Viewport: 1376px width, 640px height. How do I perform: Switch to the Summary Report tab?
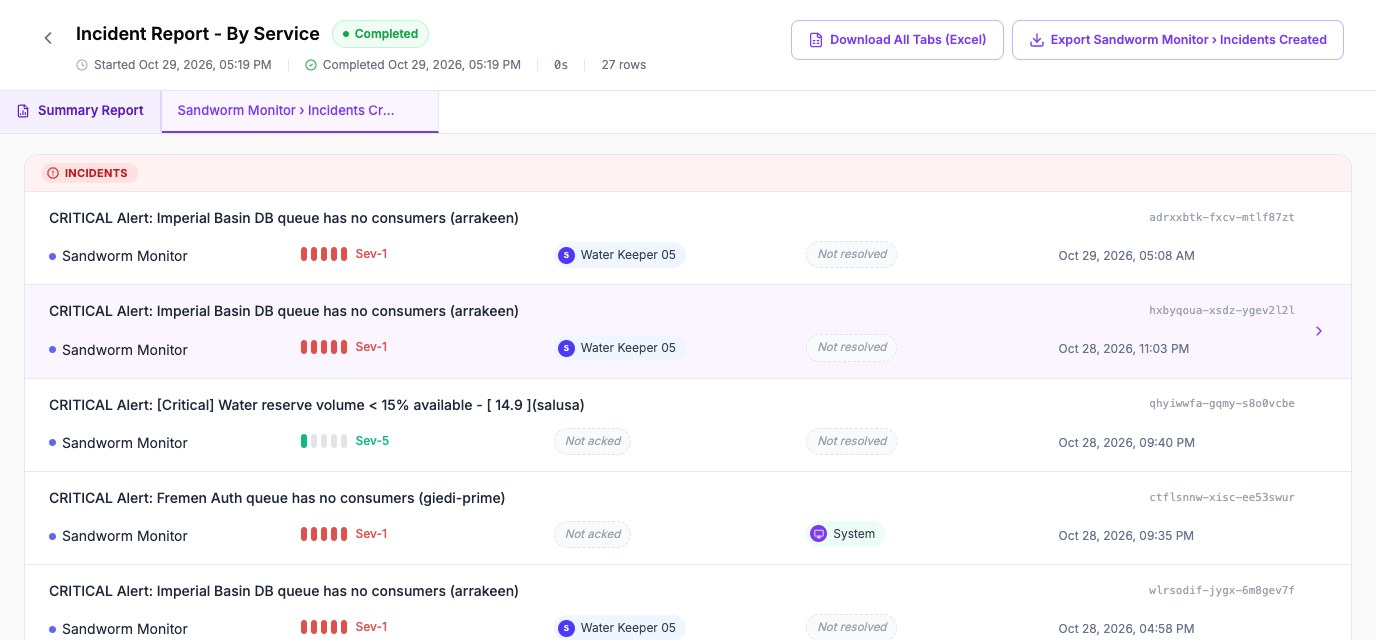[80, 111]
